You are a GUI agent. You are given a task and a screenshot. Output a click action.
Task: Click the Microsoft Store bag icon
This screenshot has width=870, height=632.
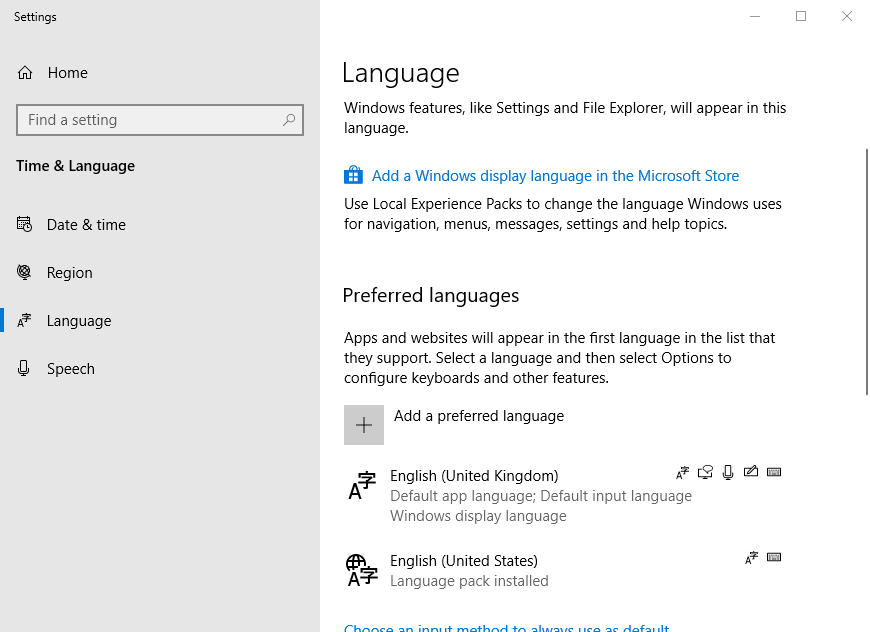click(x=353, y=175)
